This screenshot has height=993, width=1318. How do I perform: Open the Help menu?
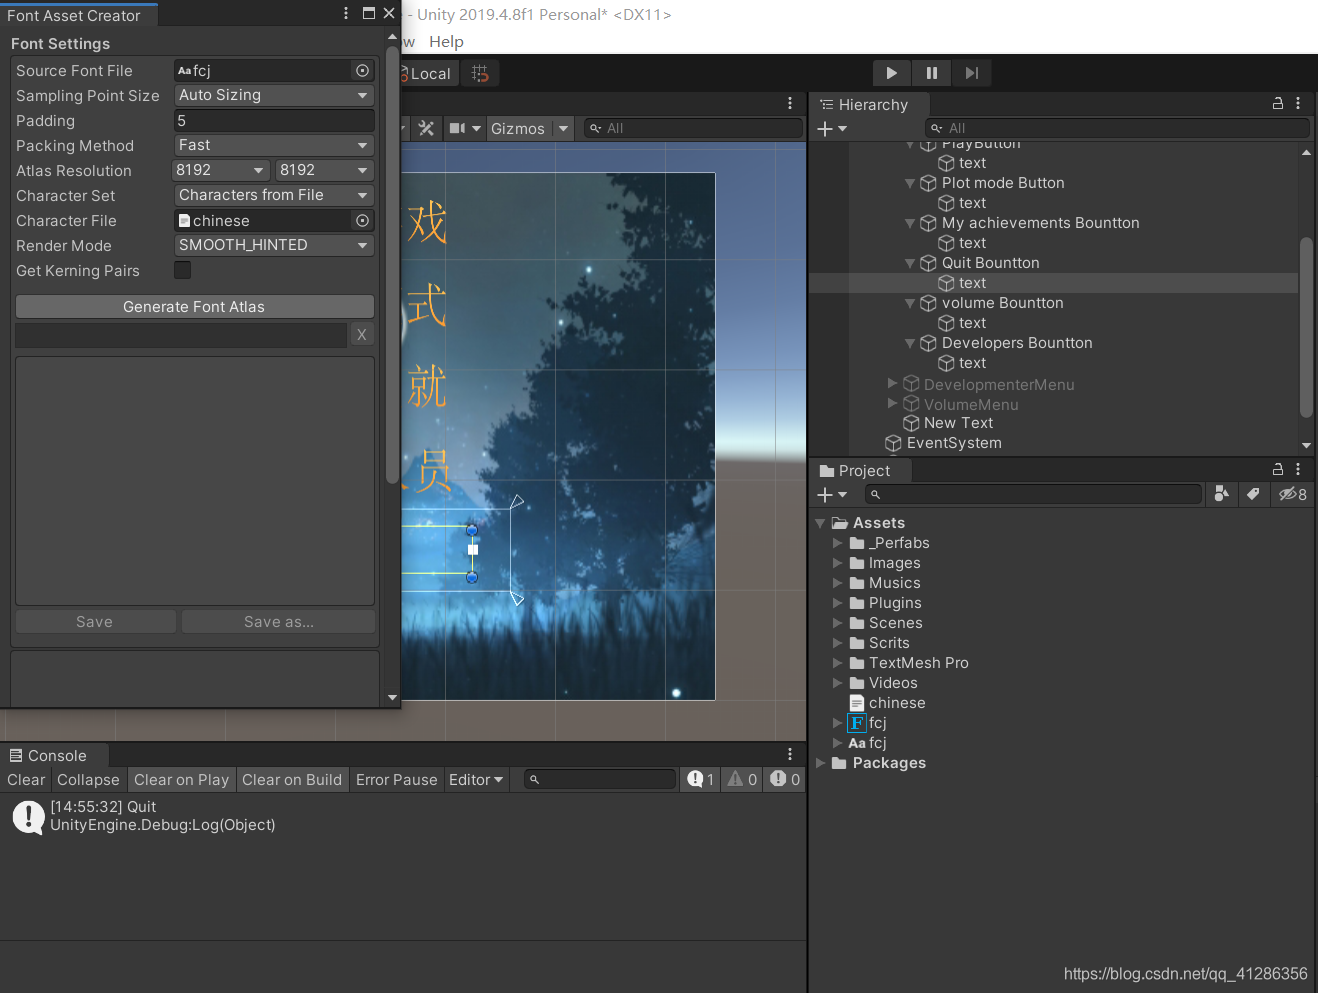pyautogui.click(x=446, y=41)
